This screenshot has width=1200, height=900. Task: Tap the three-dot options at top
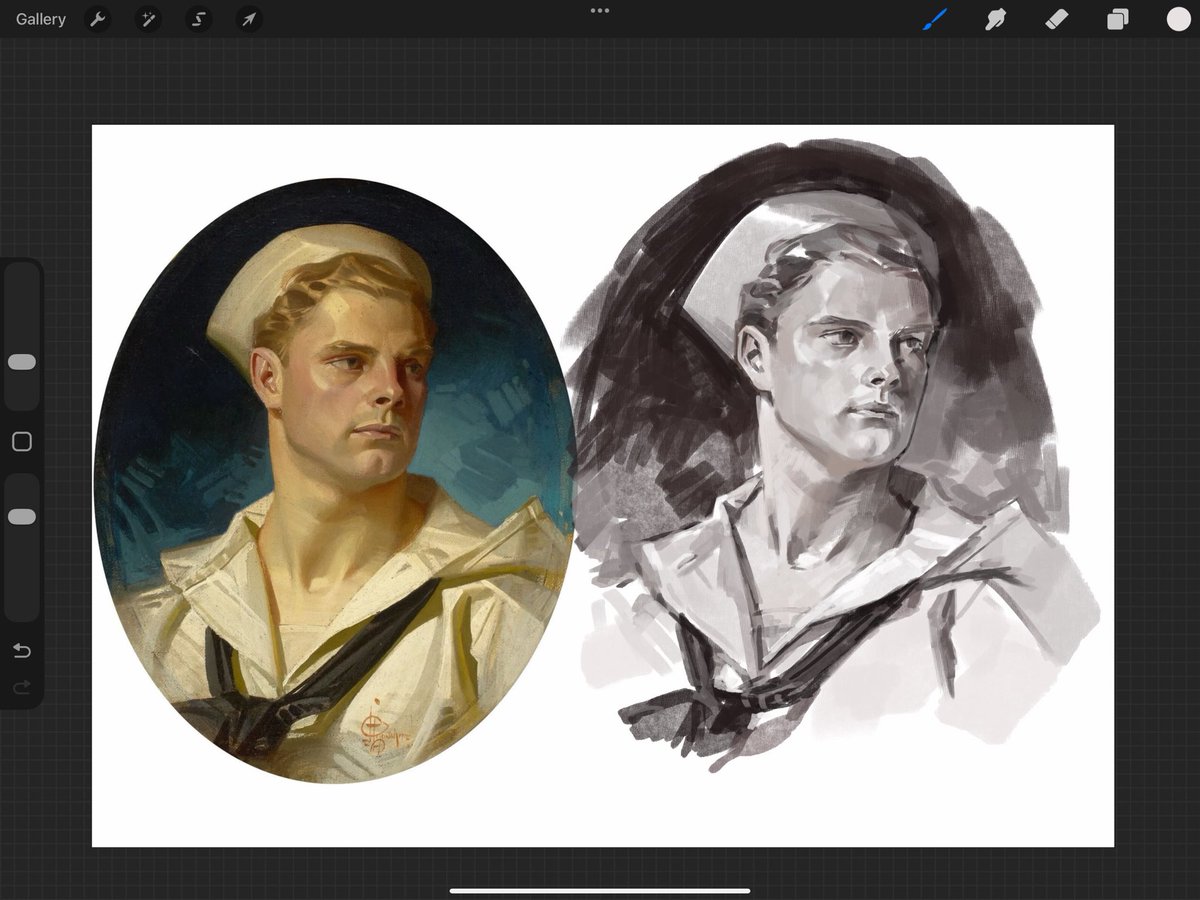(x=600, y=11)
